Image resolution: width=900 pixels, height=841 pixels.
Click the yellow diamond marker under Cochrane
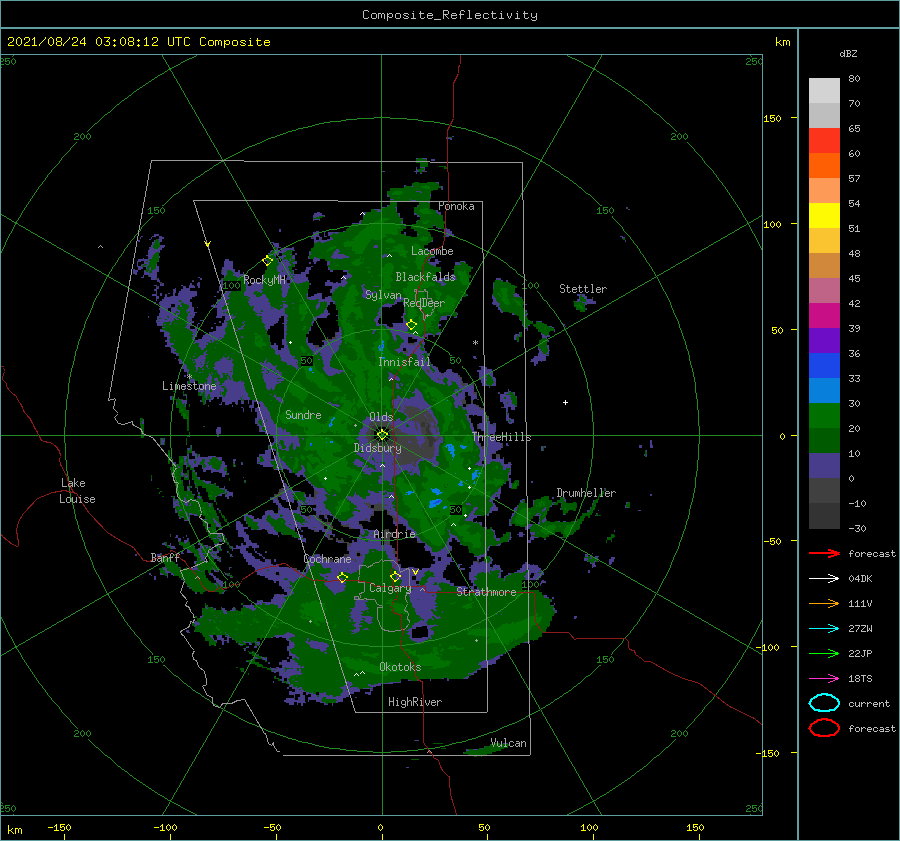[343, 577]
